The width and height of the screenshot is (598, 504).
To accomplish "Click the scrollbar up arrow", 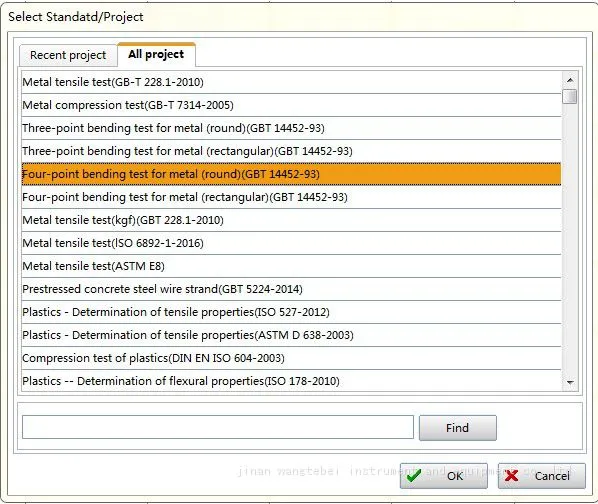I will point(570,80).
